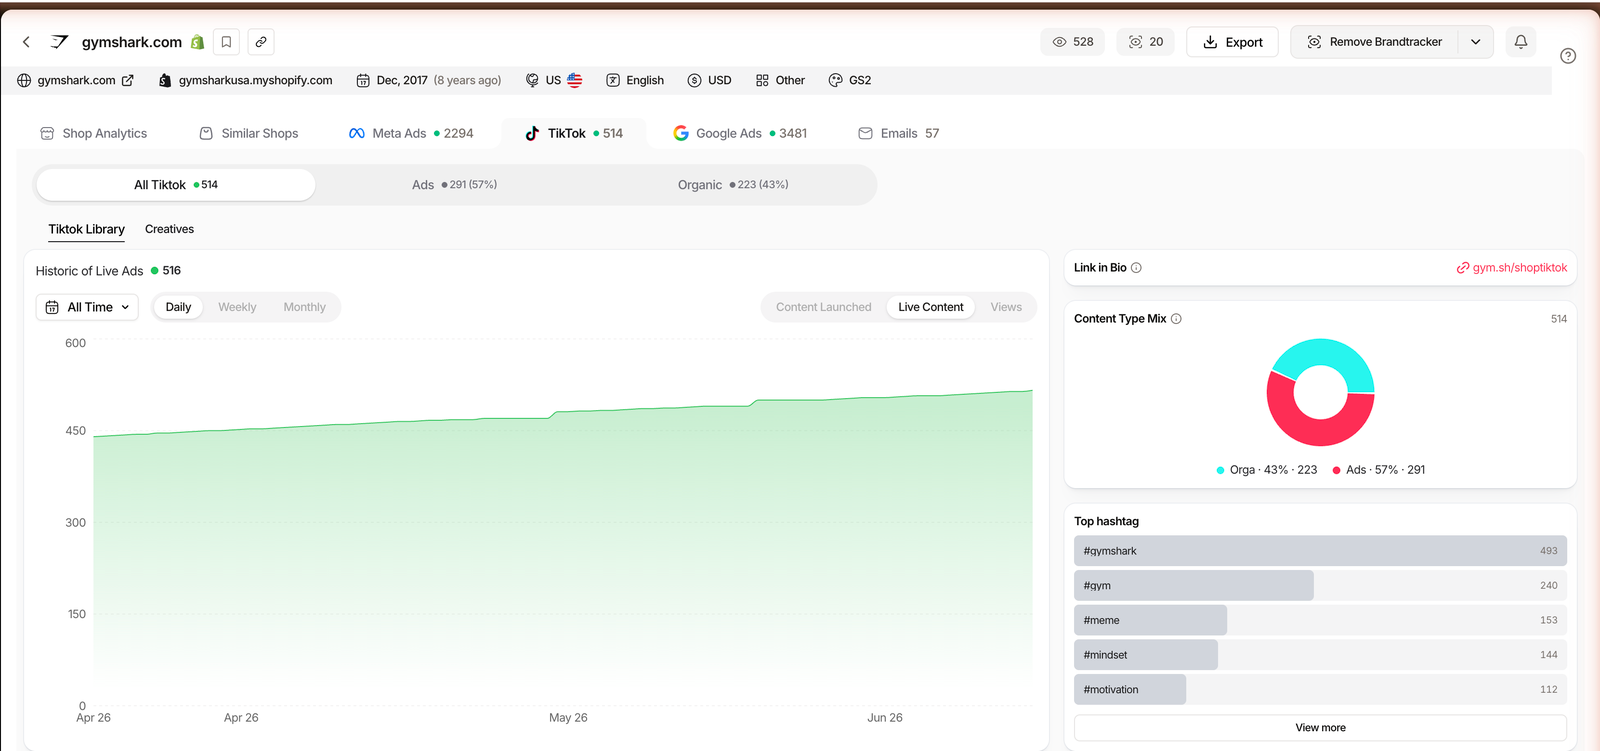This screenshot has width=1600, height=751.
Task: Click Content Type Mix info icon
Action: (1176, 319)
